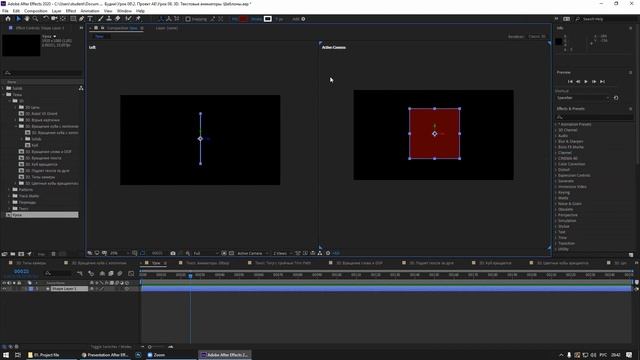
Task: Toggle pixel aspect ratio correction
Action: (x=298, y=253)
